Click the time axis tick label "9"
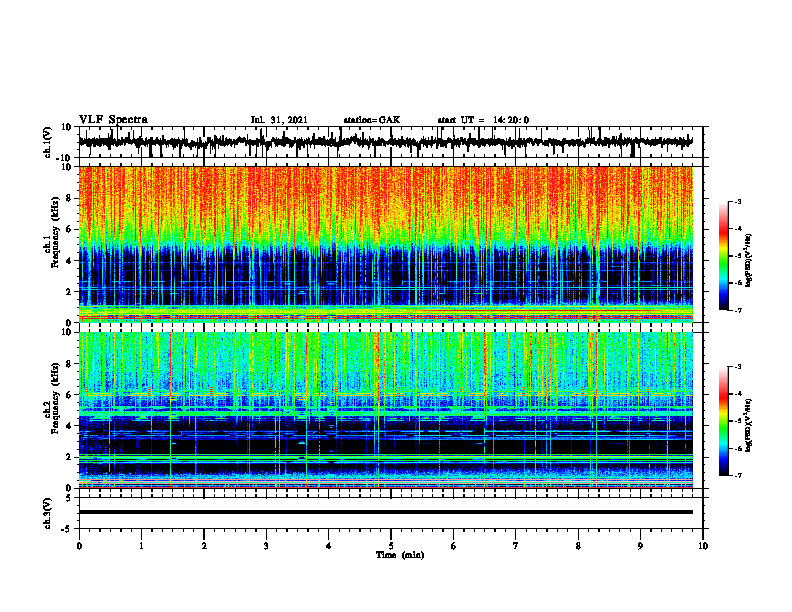This screenshot has height=612, width=792. click(640, 546)
